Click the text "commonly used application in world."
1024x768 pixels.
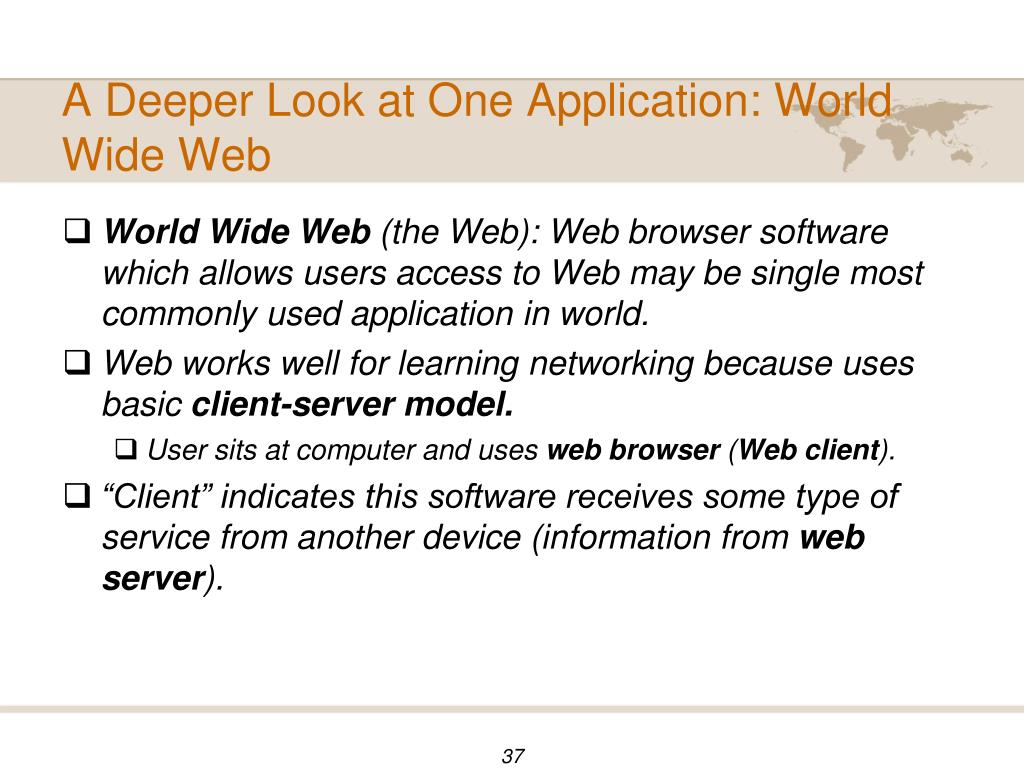(376, 313)
